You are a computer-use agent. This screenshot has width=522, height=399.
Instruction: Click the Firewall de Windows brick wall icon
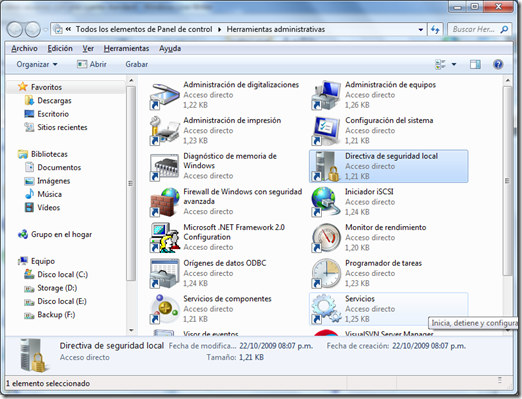coord(165,203)
